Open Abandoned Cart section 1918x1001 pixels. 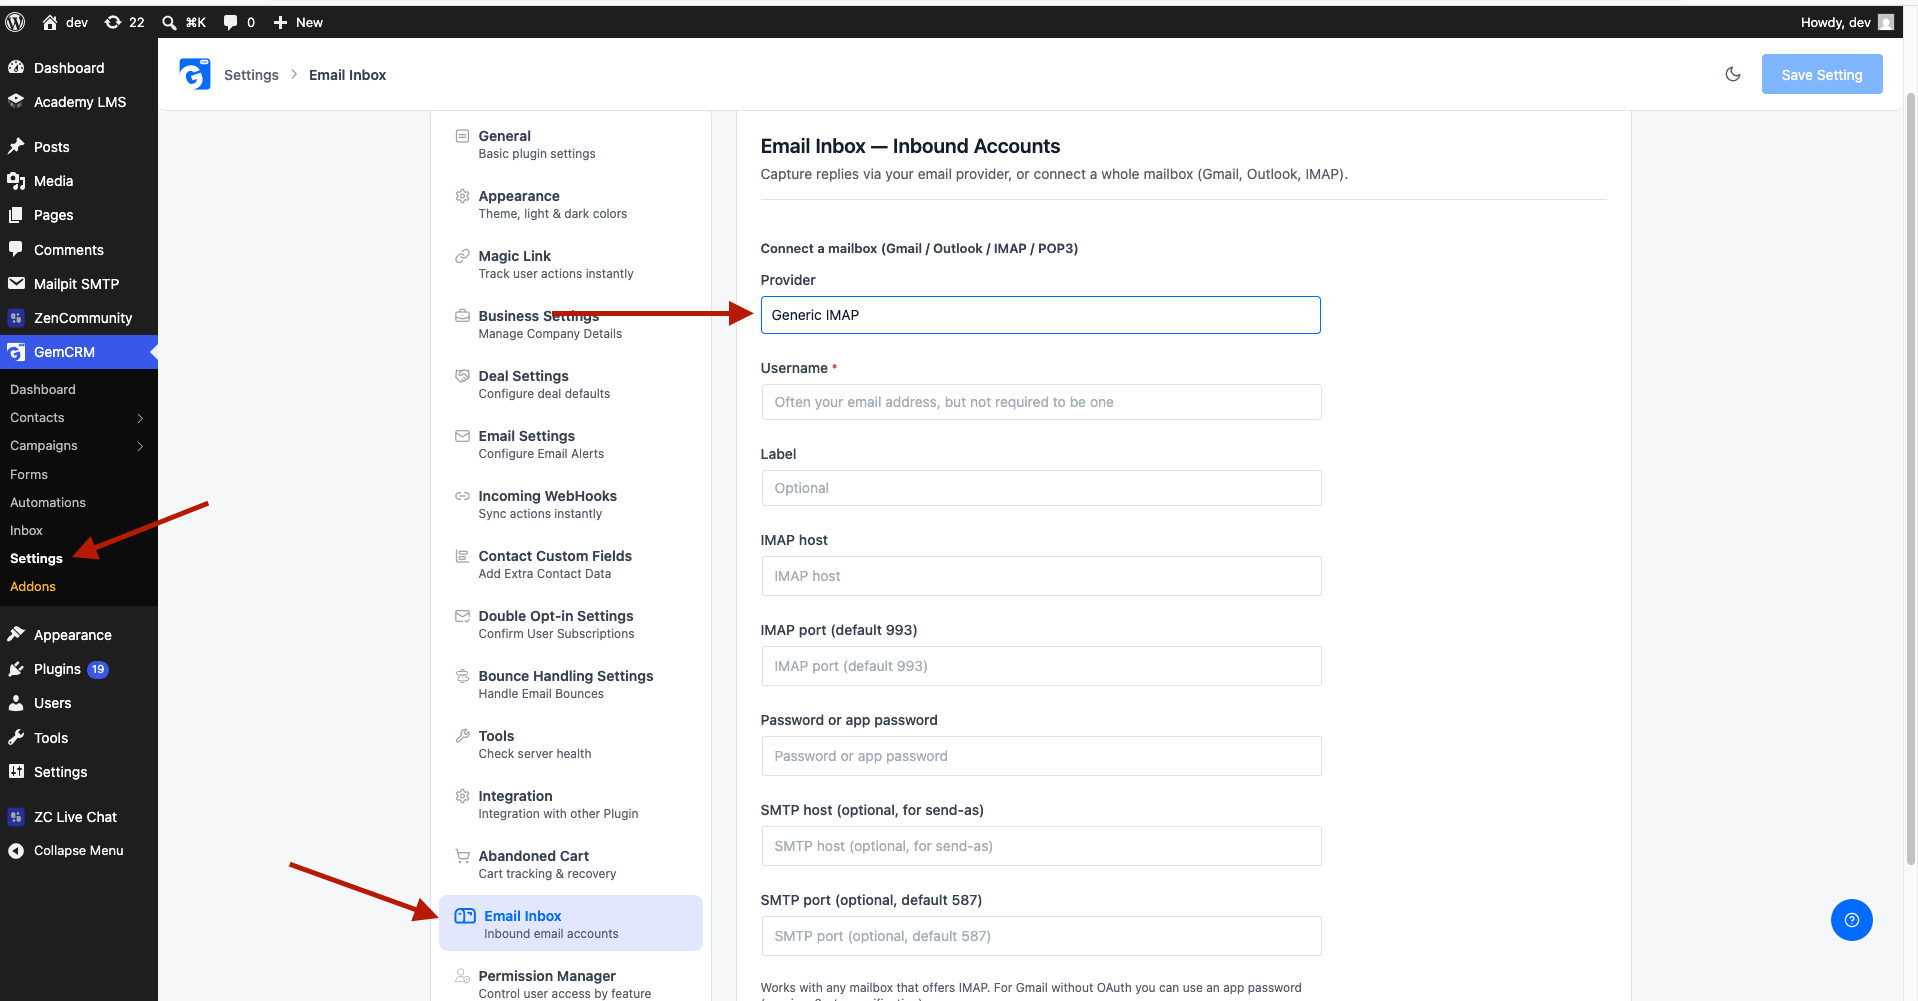click(x=570, y=865)
